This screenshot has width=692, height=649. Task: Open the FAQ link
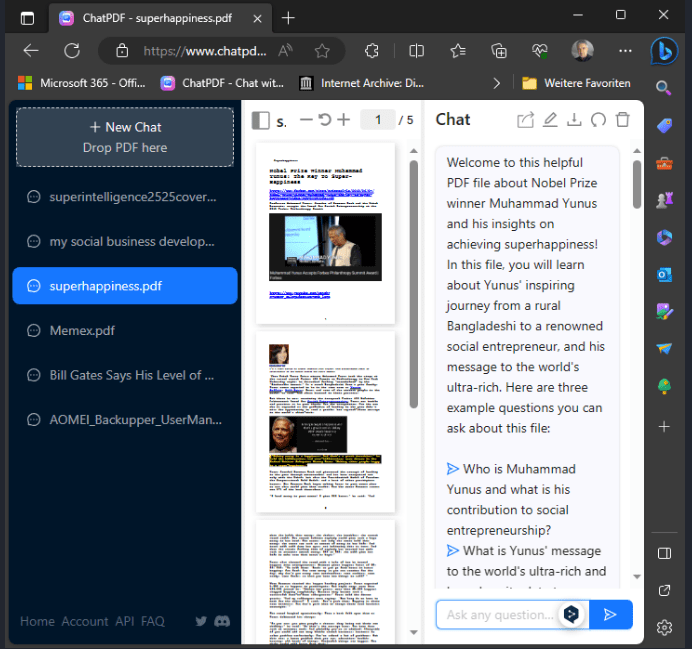click(x=152, y=621)
